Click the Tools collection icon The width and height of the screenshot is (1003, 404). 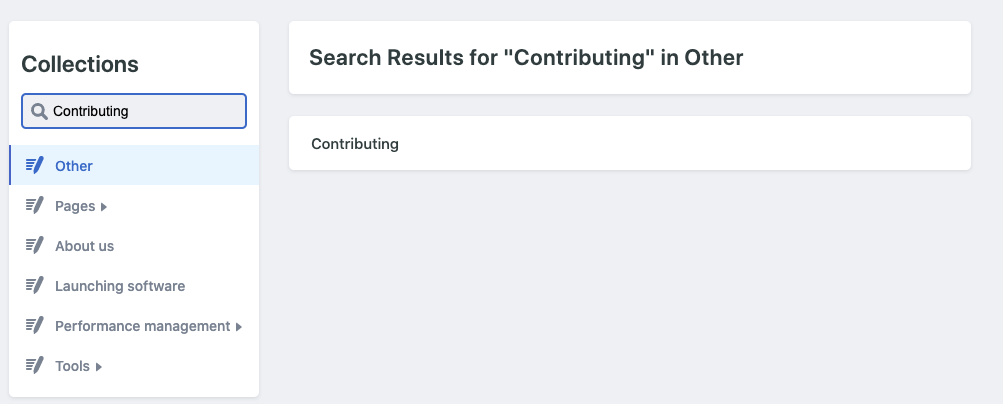click(x=35, y=366)
